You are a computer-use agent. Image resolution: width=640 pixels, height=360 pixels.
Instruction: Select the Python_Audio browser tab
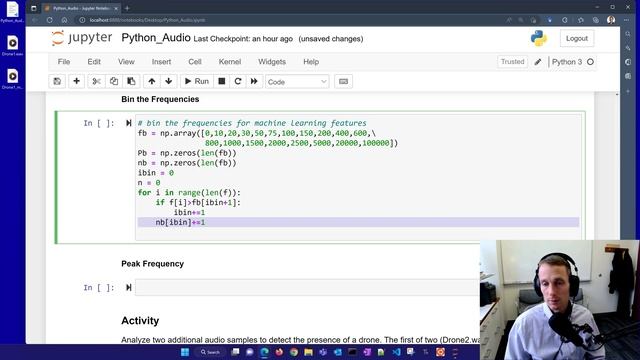pos(81,8)
